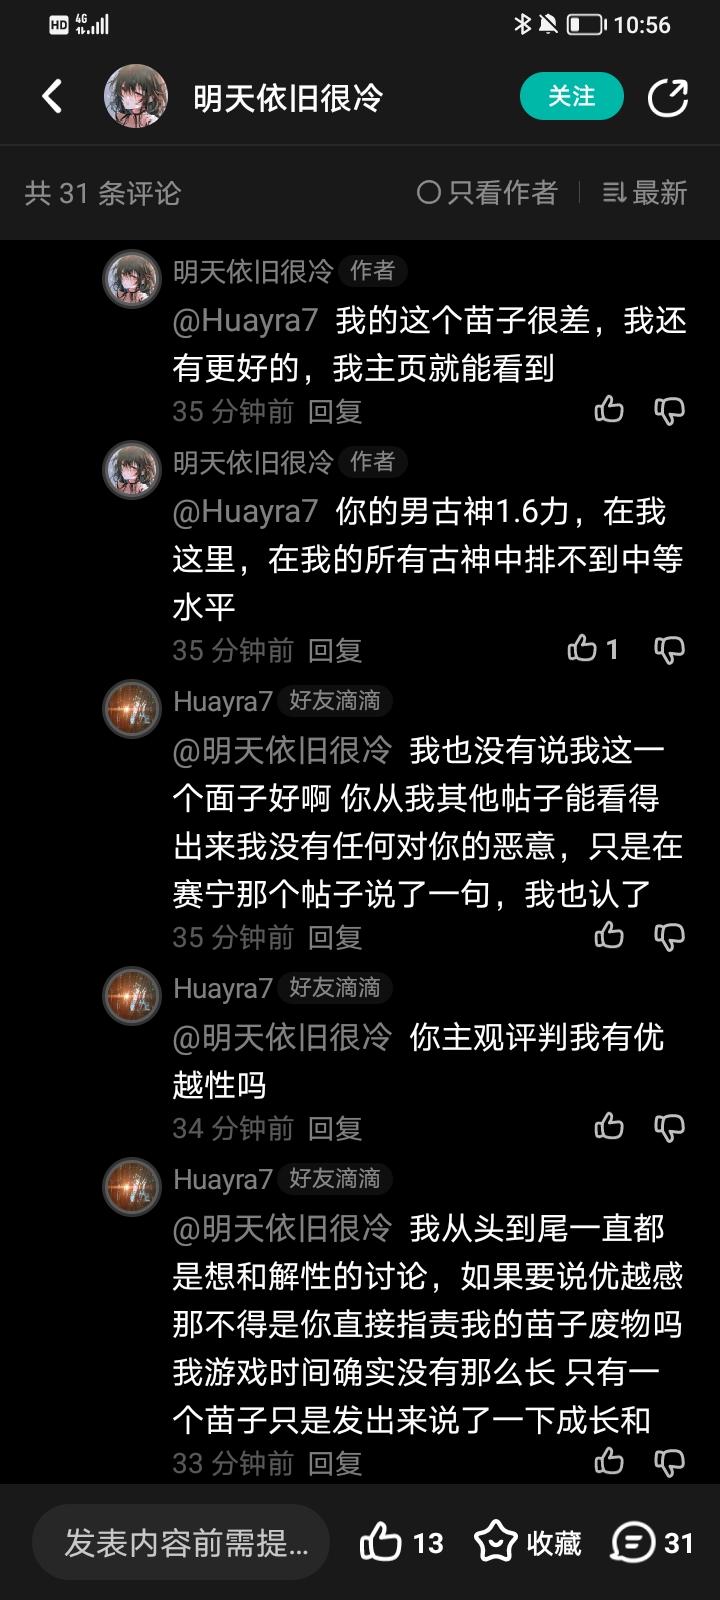The width and height of the screenshot is (720, 1600).
Task: Enable the 只看作者 radio filter
Action: (x=487, y=193)
